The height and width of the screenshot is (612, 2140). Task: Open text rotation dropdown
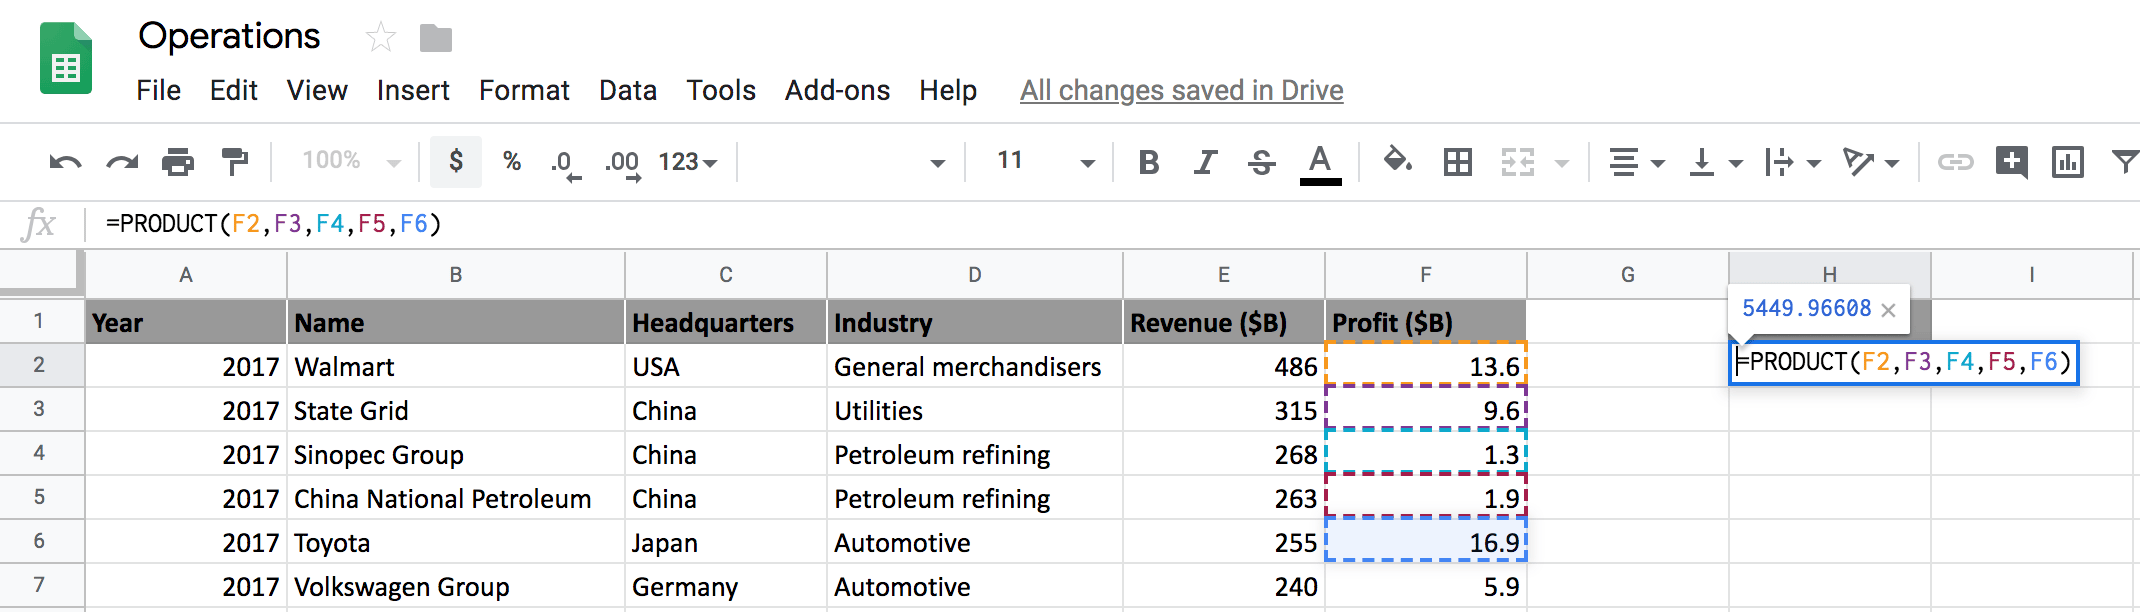point(1871,162)
